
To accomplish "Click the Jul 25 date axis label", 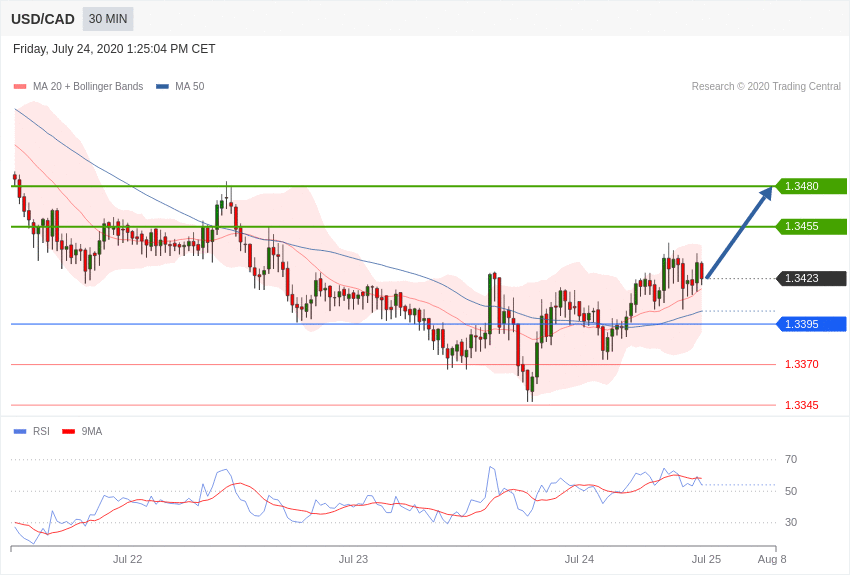I will pos(706,559).
